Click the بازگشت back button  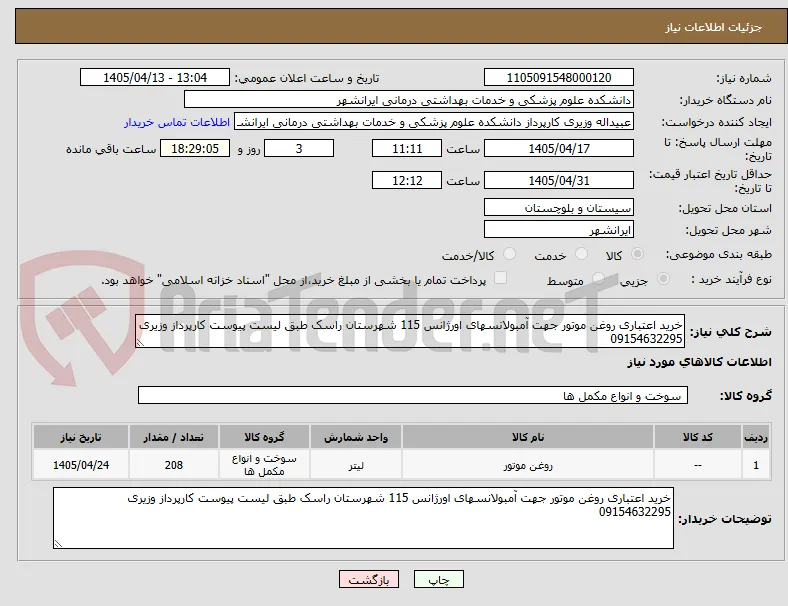pyautogui.click(x=369, y=579)
